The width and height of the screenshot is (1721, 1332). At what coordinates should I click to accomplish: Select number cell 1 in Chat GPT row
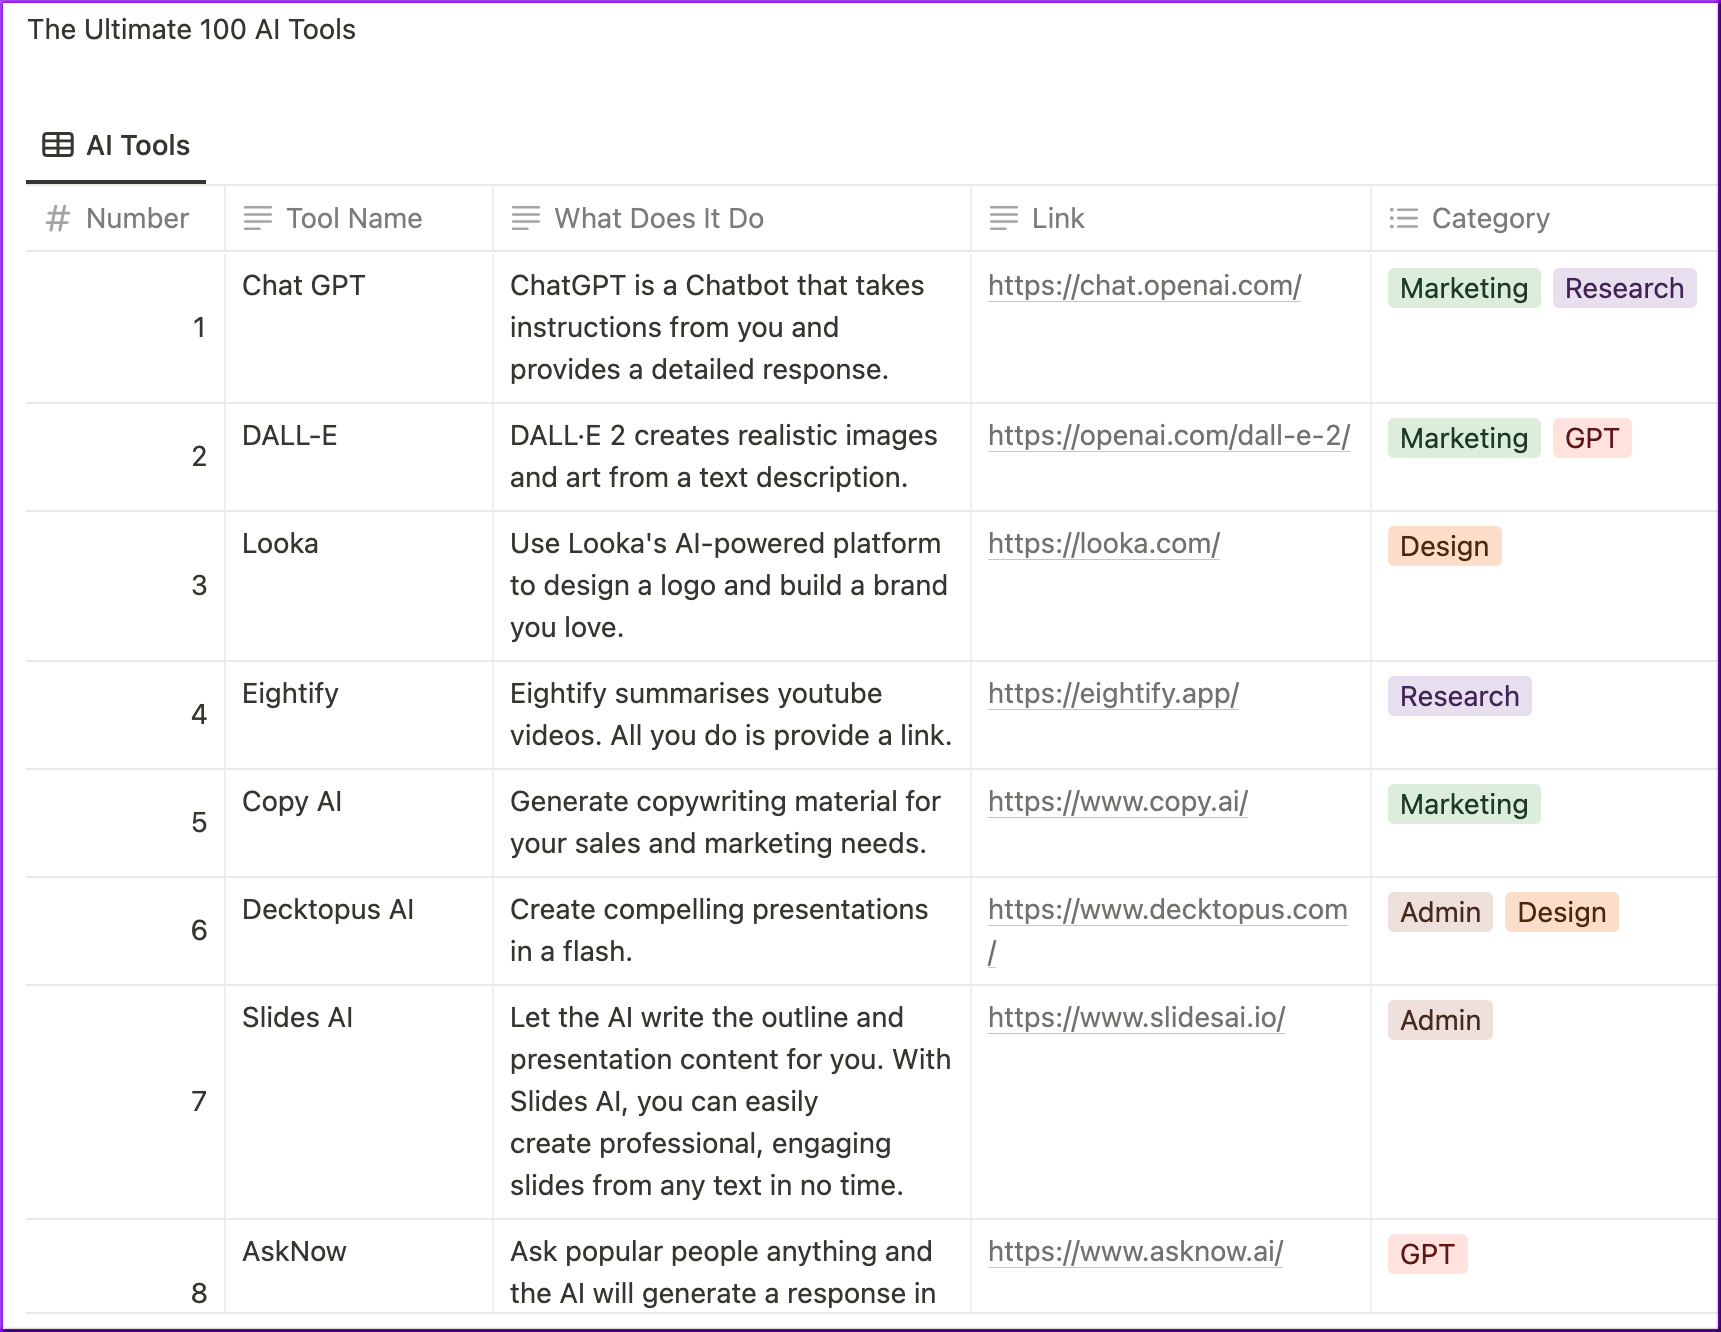[x=126, y=327]
